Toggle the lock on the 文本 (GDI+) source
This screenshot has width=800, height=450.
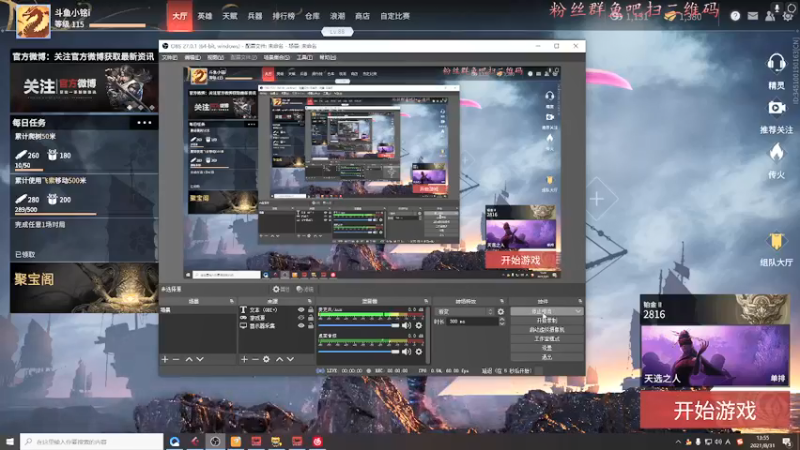pyautogui.click(x=310, y=310)
